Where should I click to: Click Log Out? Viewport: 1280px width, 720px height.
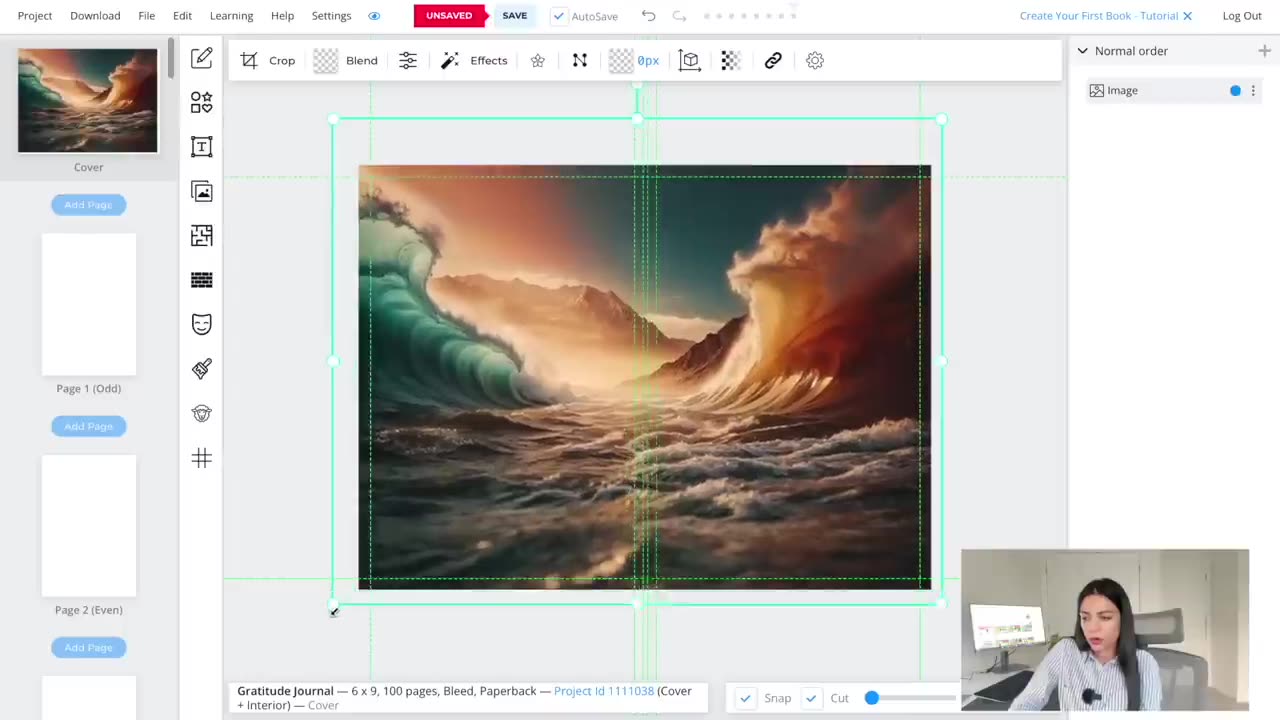(1242, 16)
